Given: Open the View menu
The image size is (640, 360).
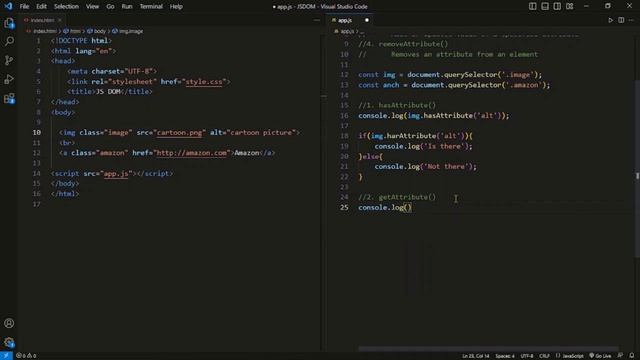Looking at the screenshot, I should point(92,7).
